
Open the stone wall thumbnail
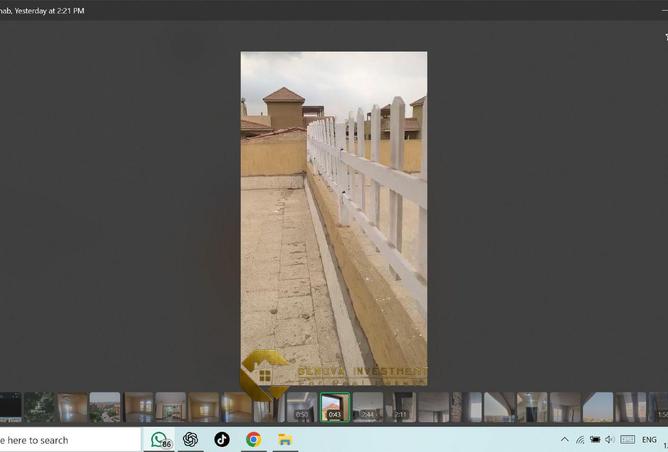pos(466,407)
